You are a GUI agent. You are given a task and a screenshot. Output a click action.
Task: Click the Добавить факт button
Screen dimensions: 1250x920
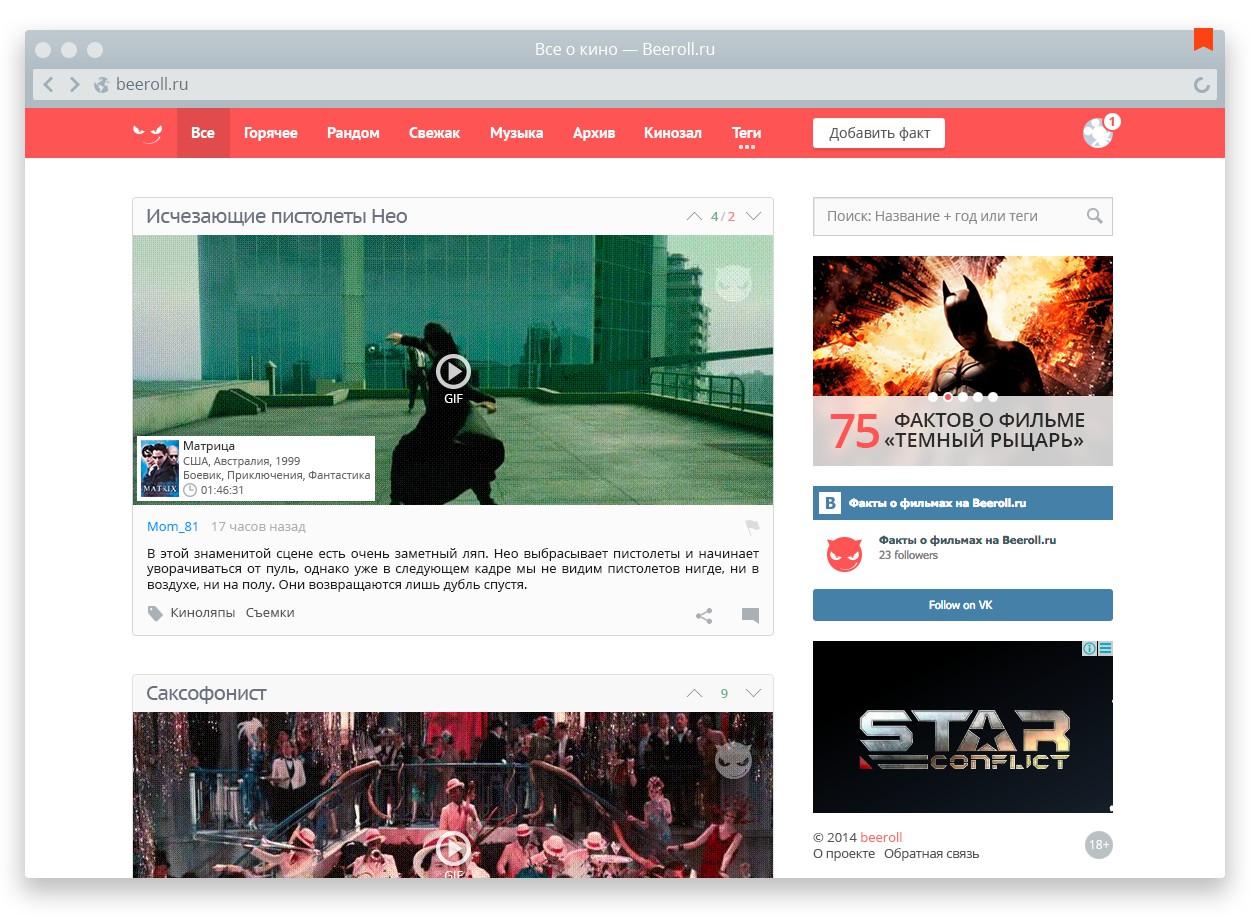pyautogui.click(x=879, y=133)
